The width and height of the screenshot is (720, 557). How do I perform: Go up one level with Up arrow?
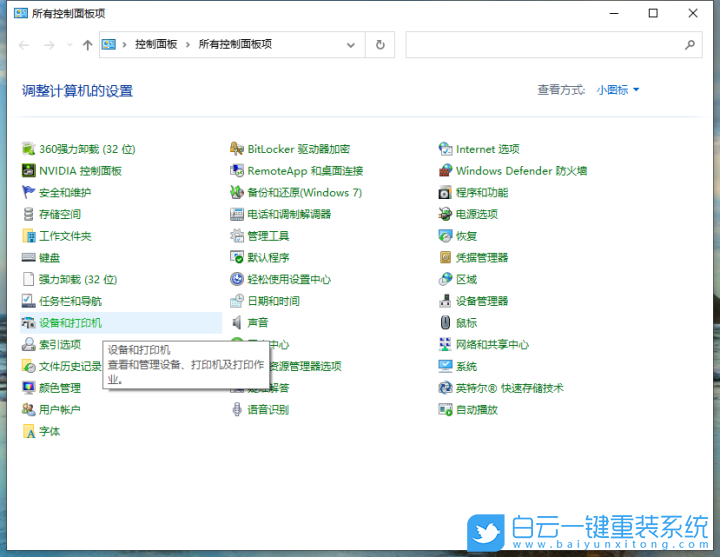pyautogui.click(x=87, y=45)
